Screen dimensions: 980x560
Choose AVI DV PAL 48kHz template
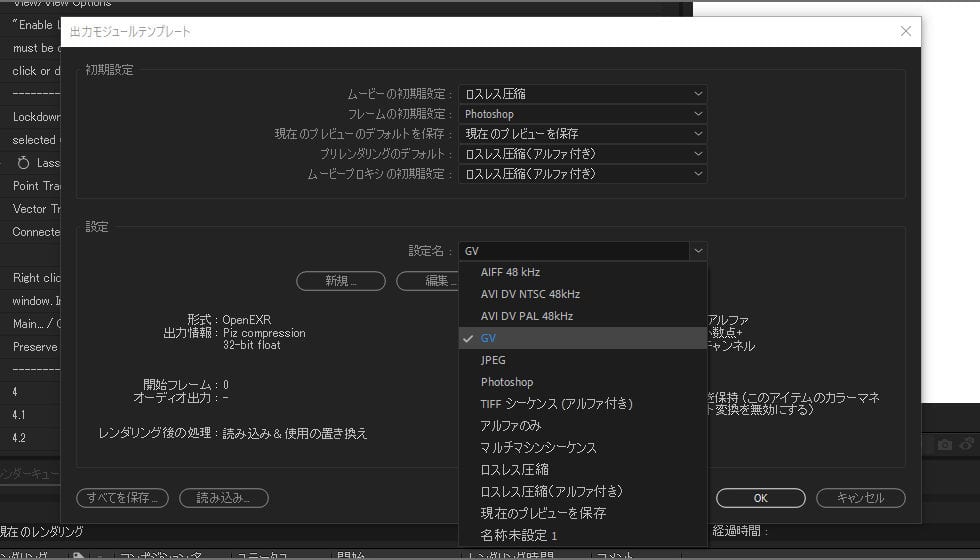(x=582, y=316)
